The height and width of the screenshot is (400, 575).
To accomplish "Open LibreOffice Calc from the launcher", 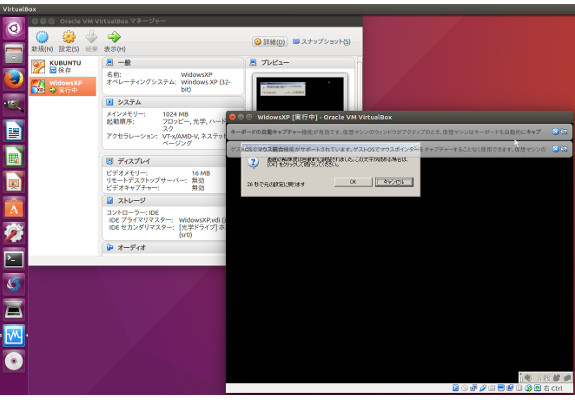I will click(14, 157).
